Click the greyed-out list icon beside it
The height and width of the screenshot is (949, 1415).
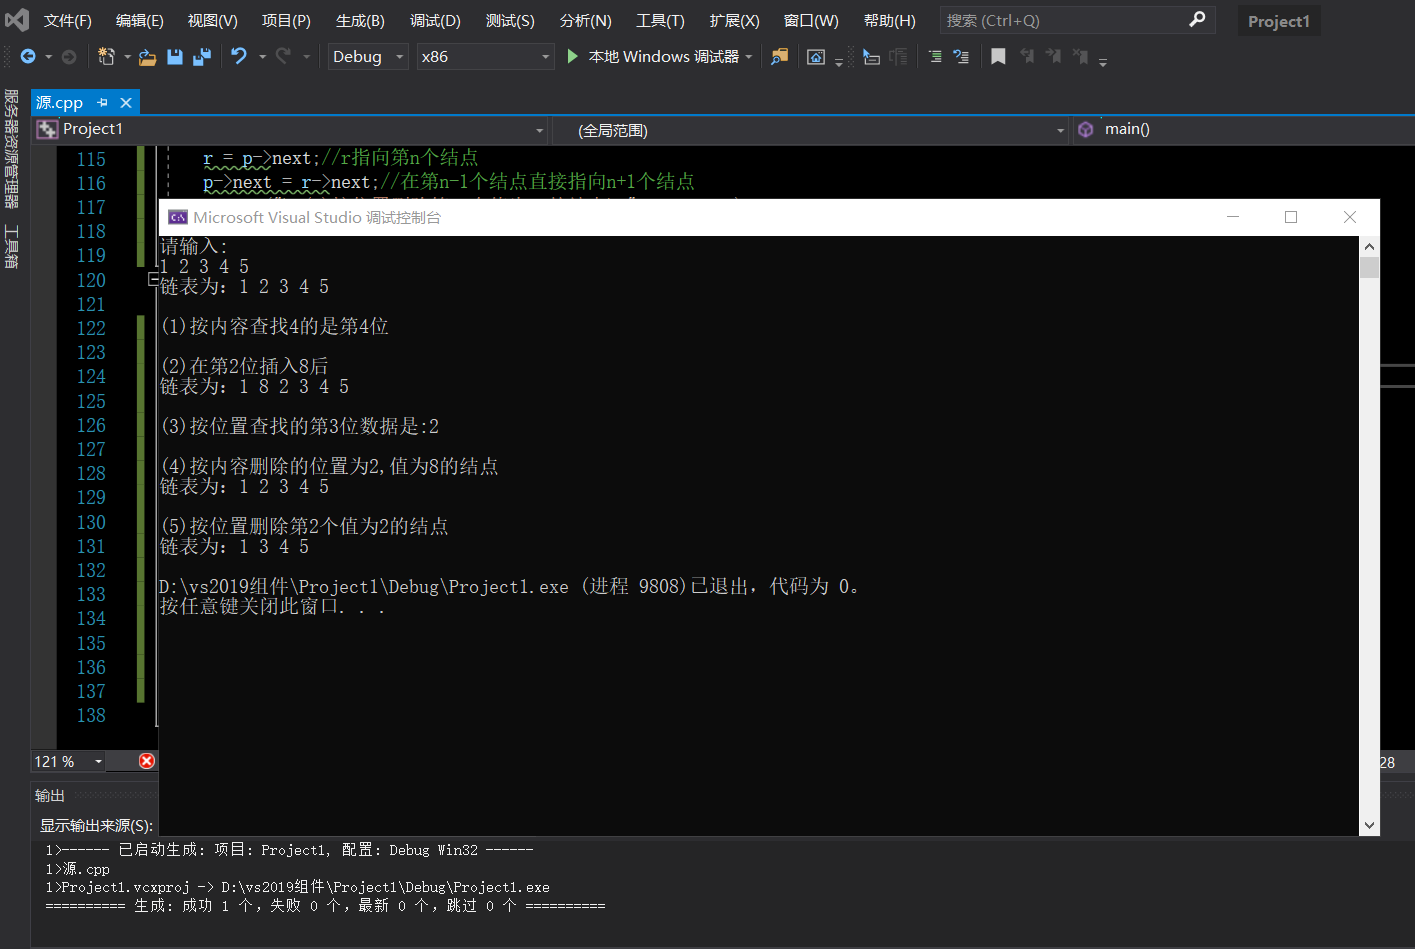click(898, 57)
